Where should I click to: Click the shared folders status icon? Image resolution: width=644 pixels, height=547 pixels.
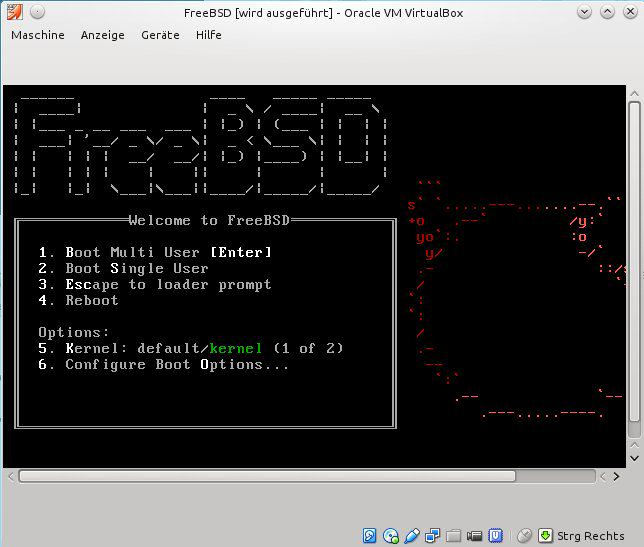coord(453,536)
